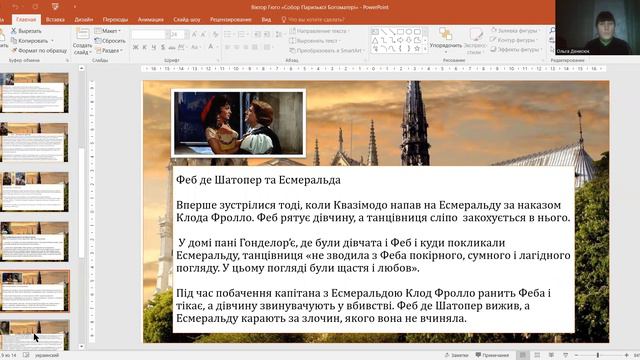
Task: Open the columns button
Action: (268, 47)
